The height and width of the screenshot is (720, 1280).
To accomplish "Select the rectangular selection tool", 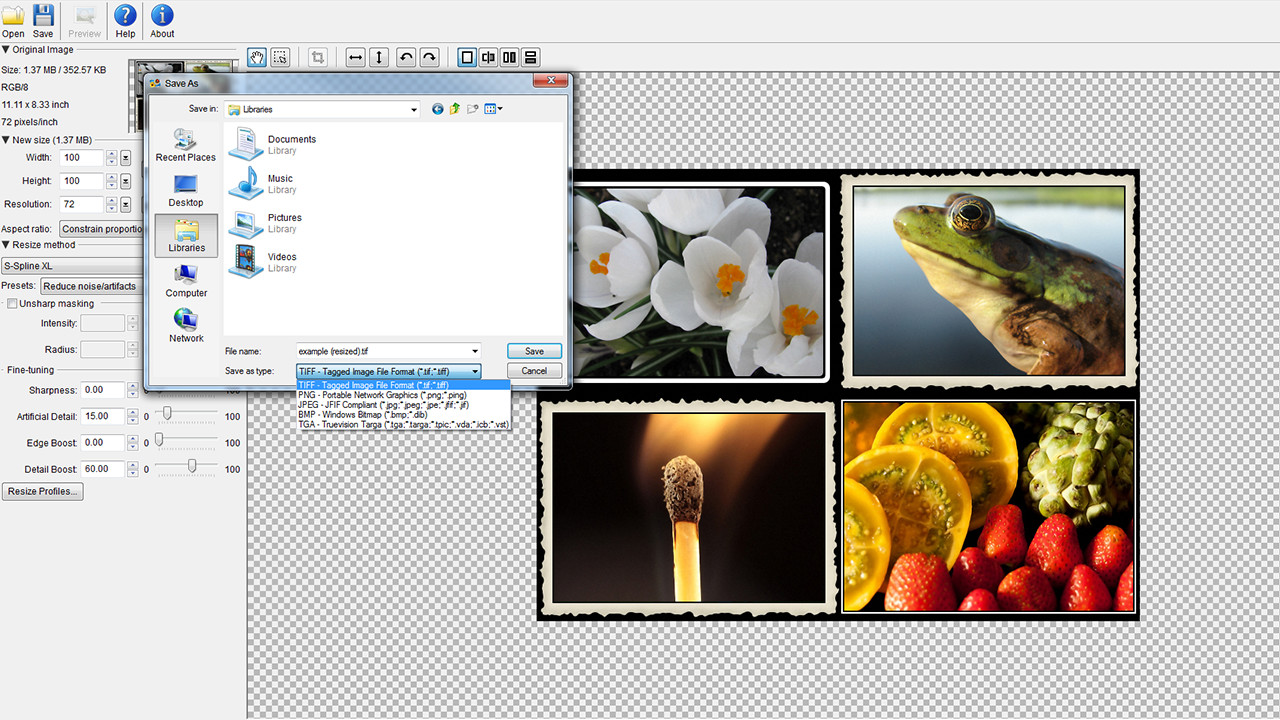I will point(281,58).
